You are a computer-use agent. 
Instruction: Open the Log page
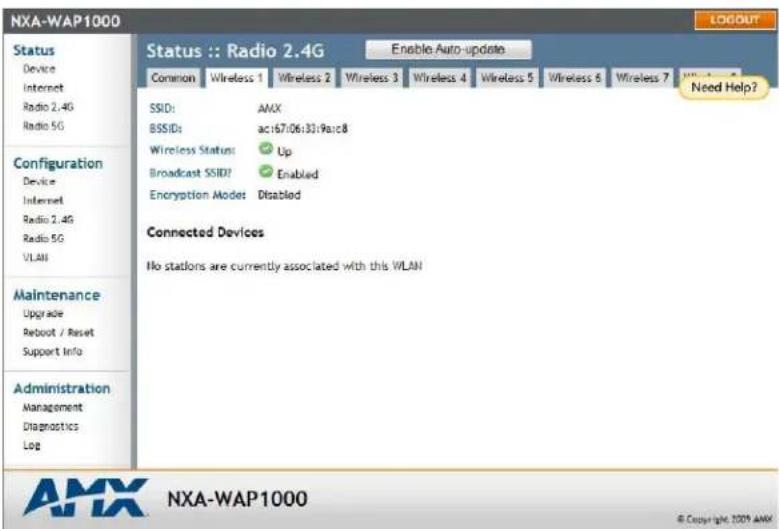31,445
